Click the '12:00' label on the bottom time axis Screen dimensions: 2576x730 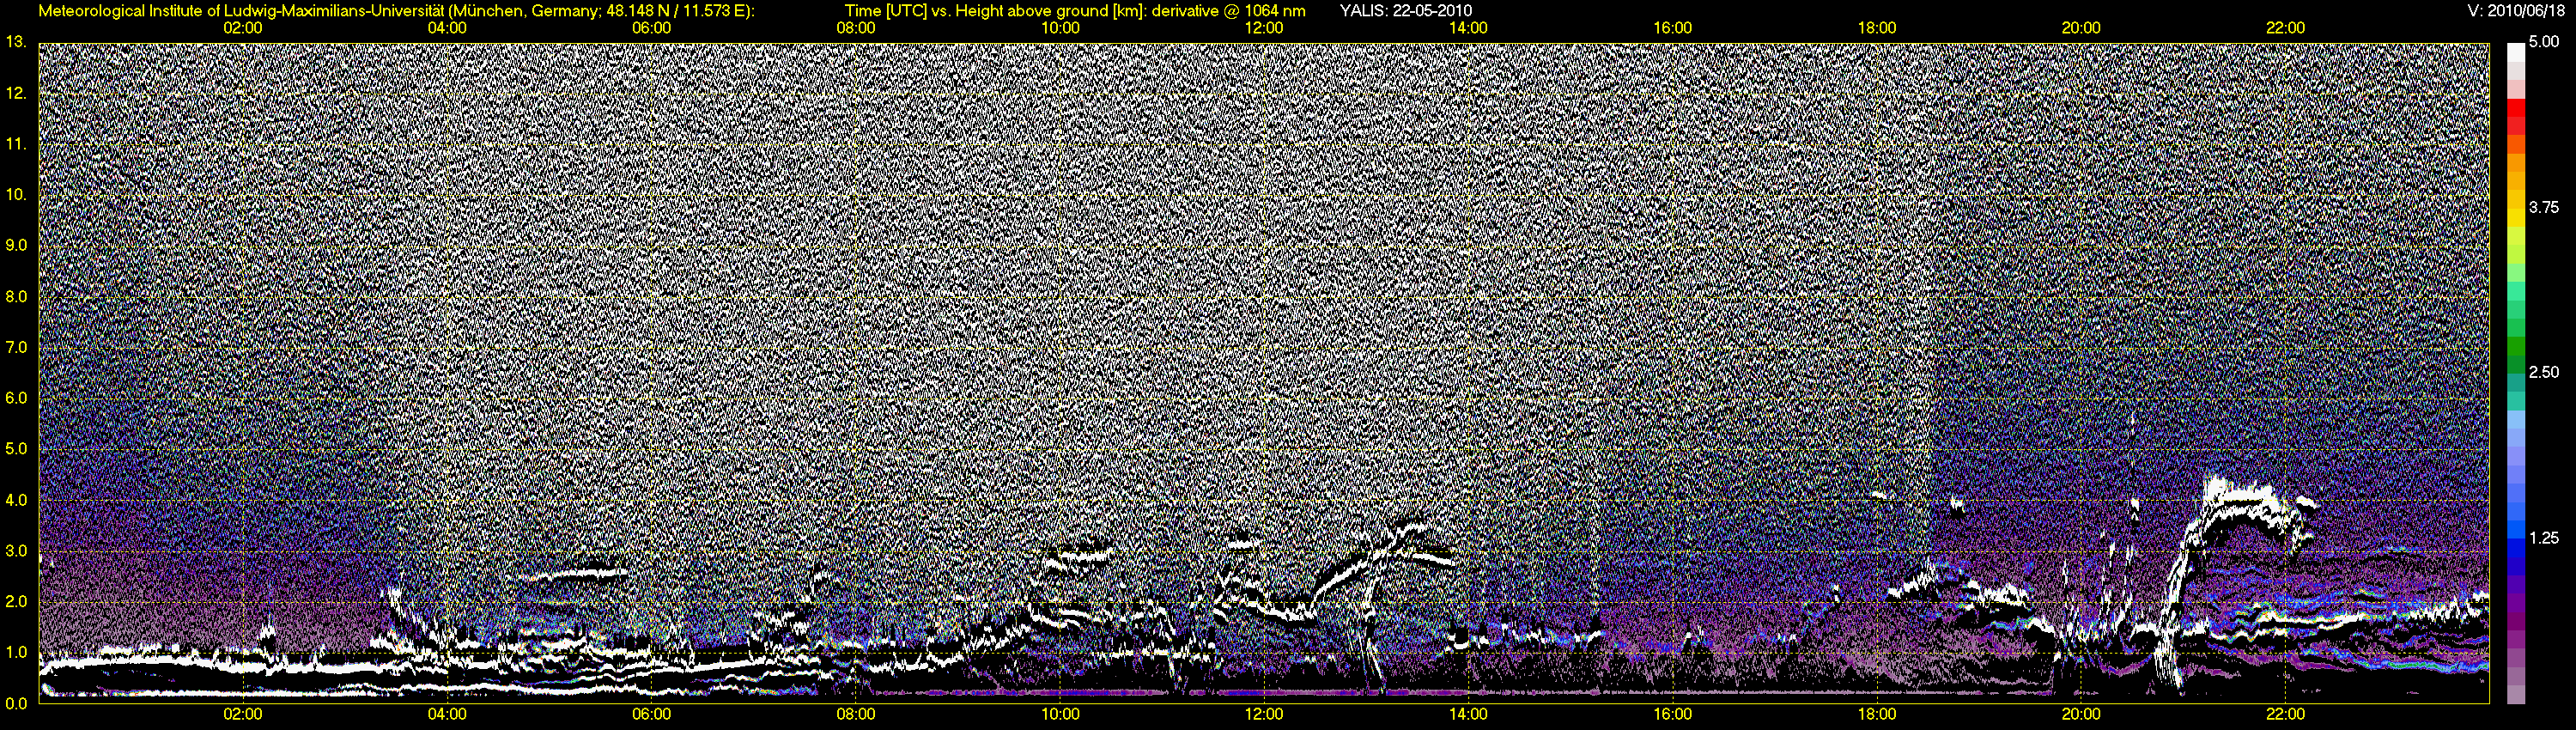click(x=1264, y=714)
